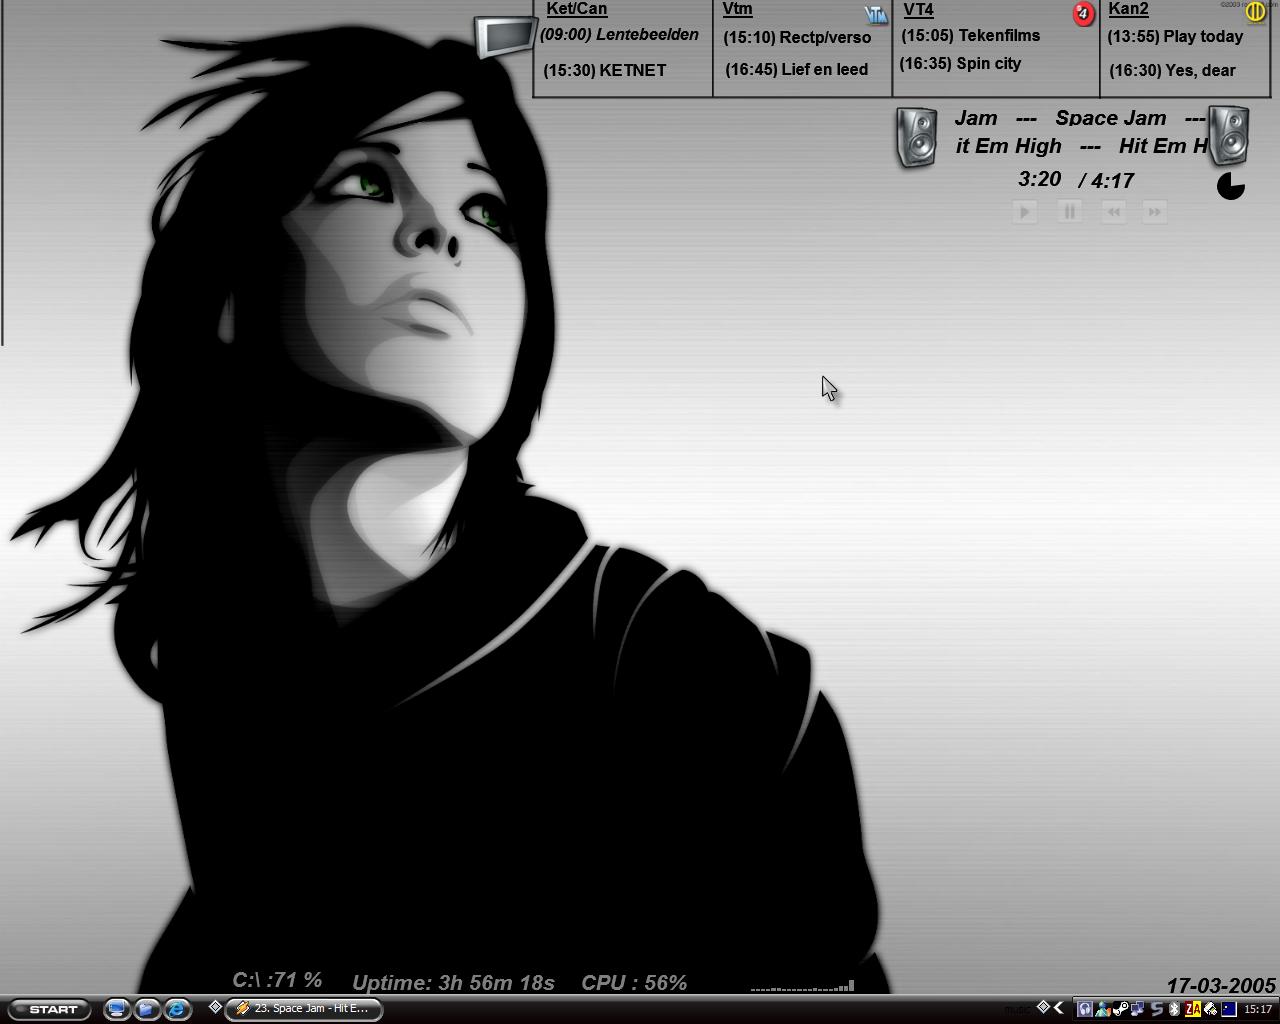This screenshot has height=1024, width=1280.
Task: Click the Vtm channel heading
Action: point(737,9)
